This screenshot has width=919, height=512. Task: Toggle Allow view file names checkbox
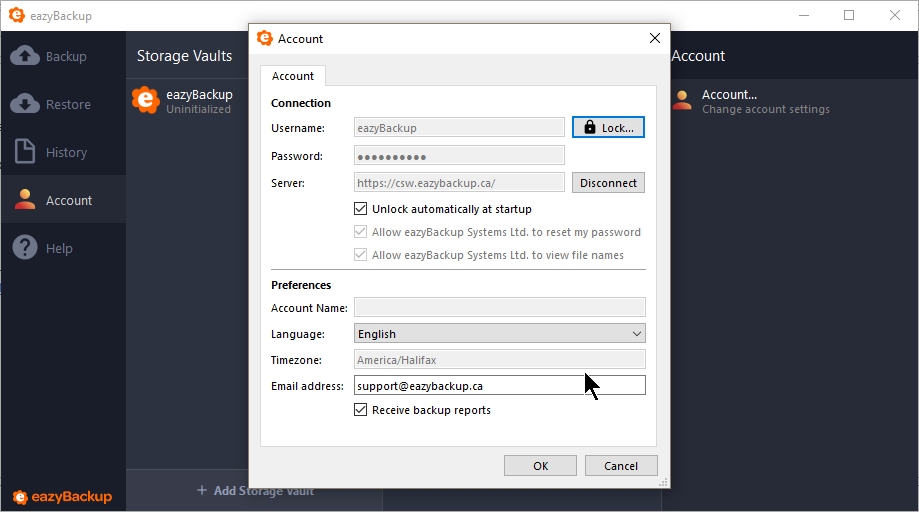(x=360, y=254)
